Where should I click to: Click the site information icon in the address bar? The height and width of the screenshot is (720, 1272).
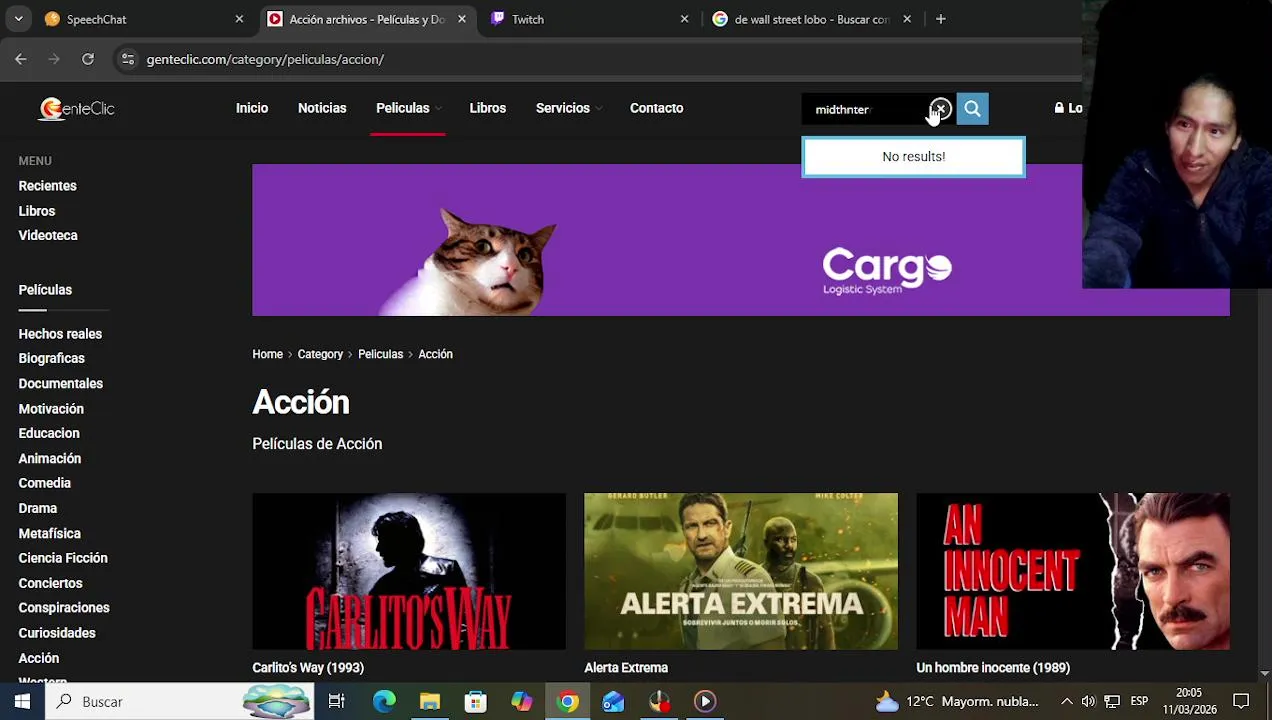(x=127, y=59)
